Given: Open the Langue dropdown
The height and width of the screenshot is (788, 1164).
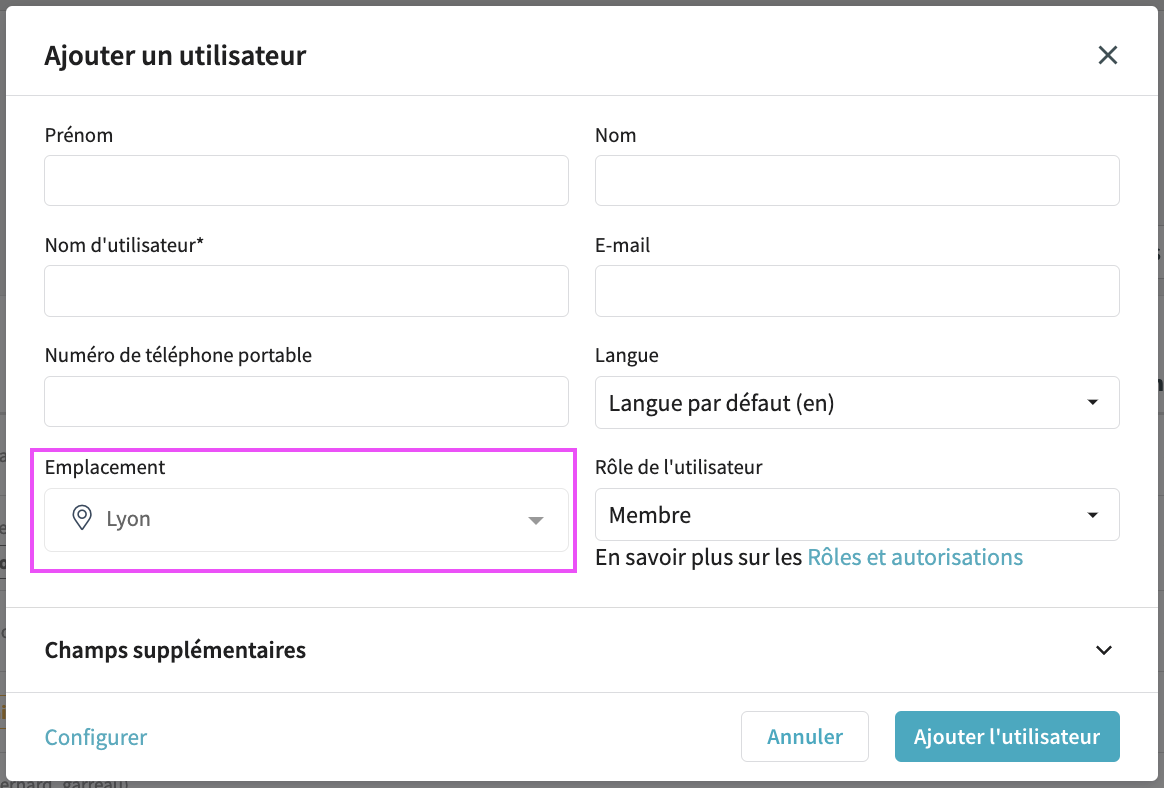Looking at the screenshot, I should (1092, 403).
